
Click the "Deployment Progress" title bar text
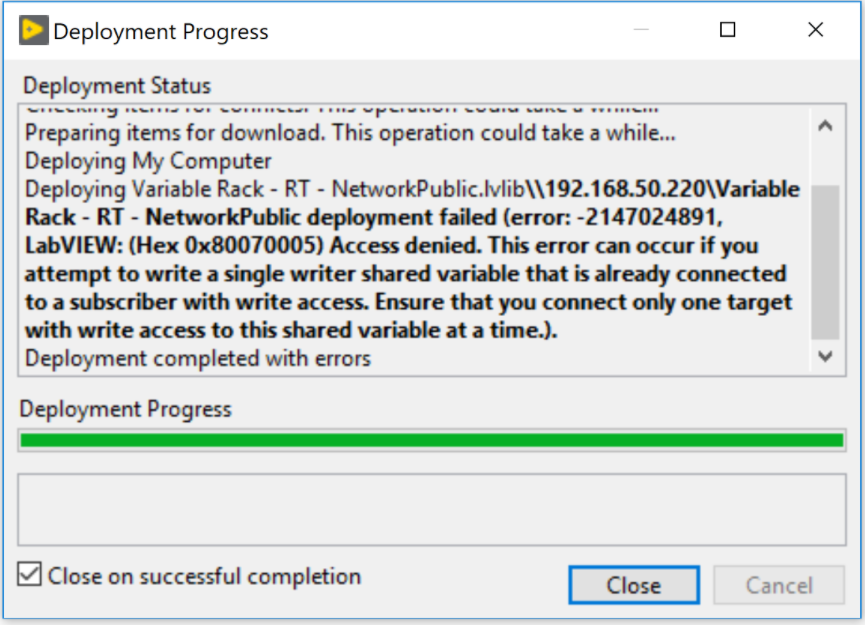(x=161, y=32)
